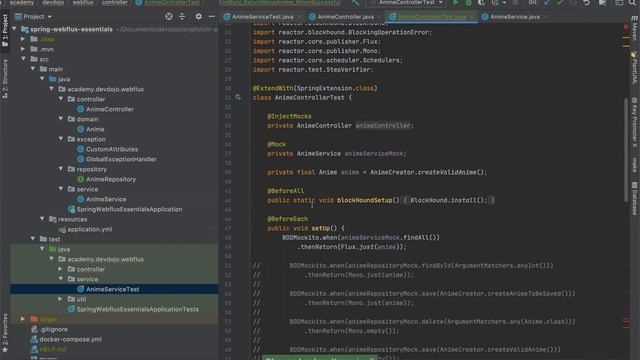Screen dimensions: 640x360
Task: Select SpringWebfluxEssentialsApplicationTests class
Action: click(133, 309)
